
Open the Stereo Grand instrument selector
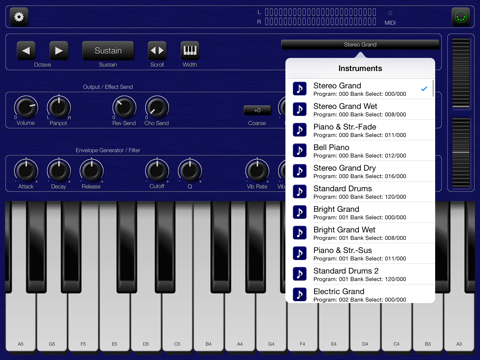point(360,45)
